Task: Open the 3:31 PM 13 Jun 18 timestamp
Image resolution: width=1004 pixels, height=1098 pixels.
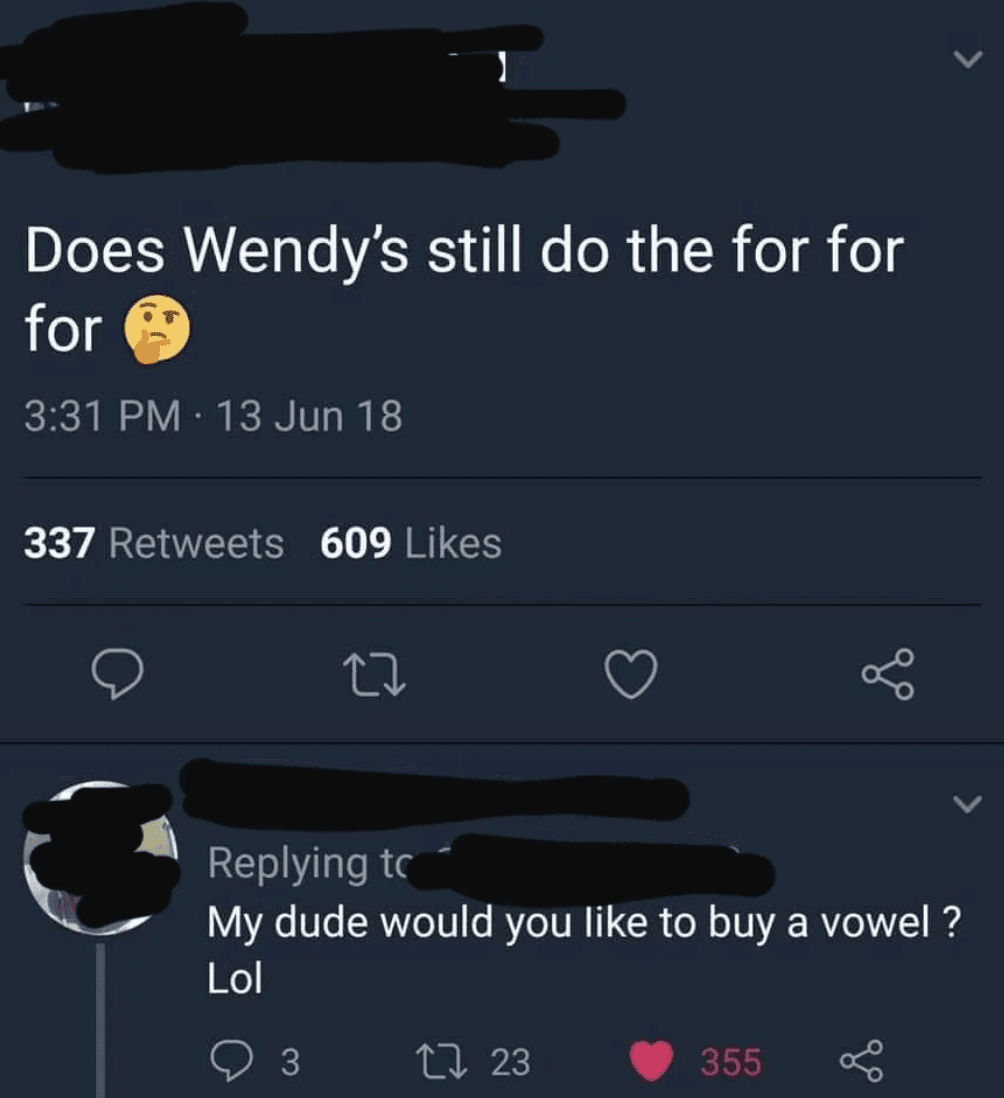Action: 214,416
